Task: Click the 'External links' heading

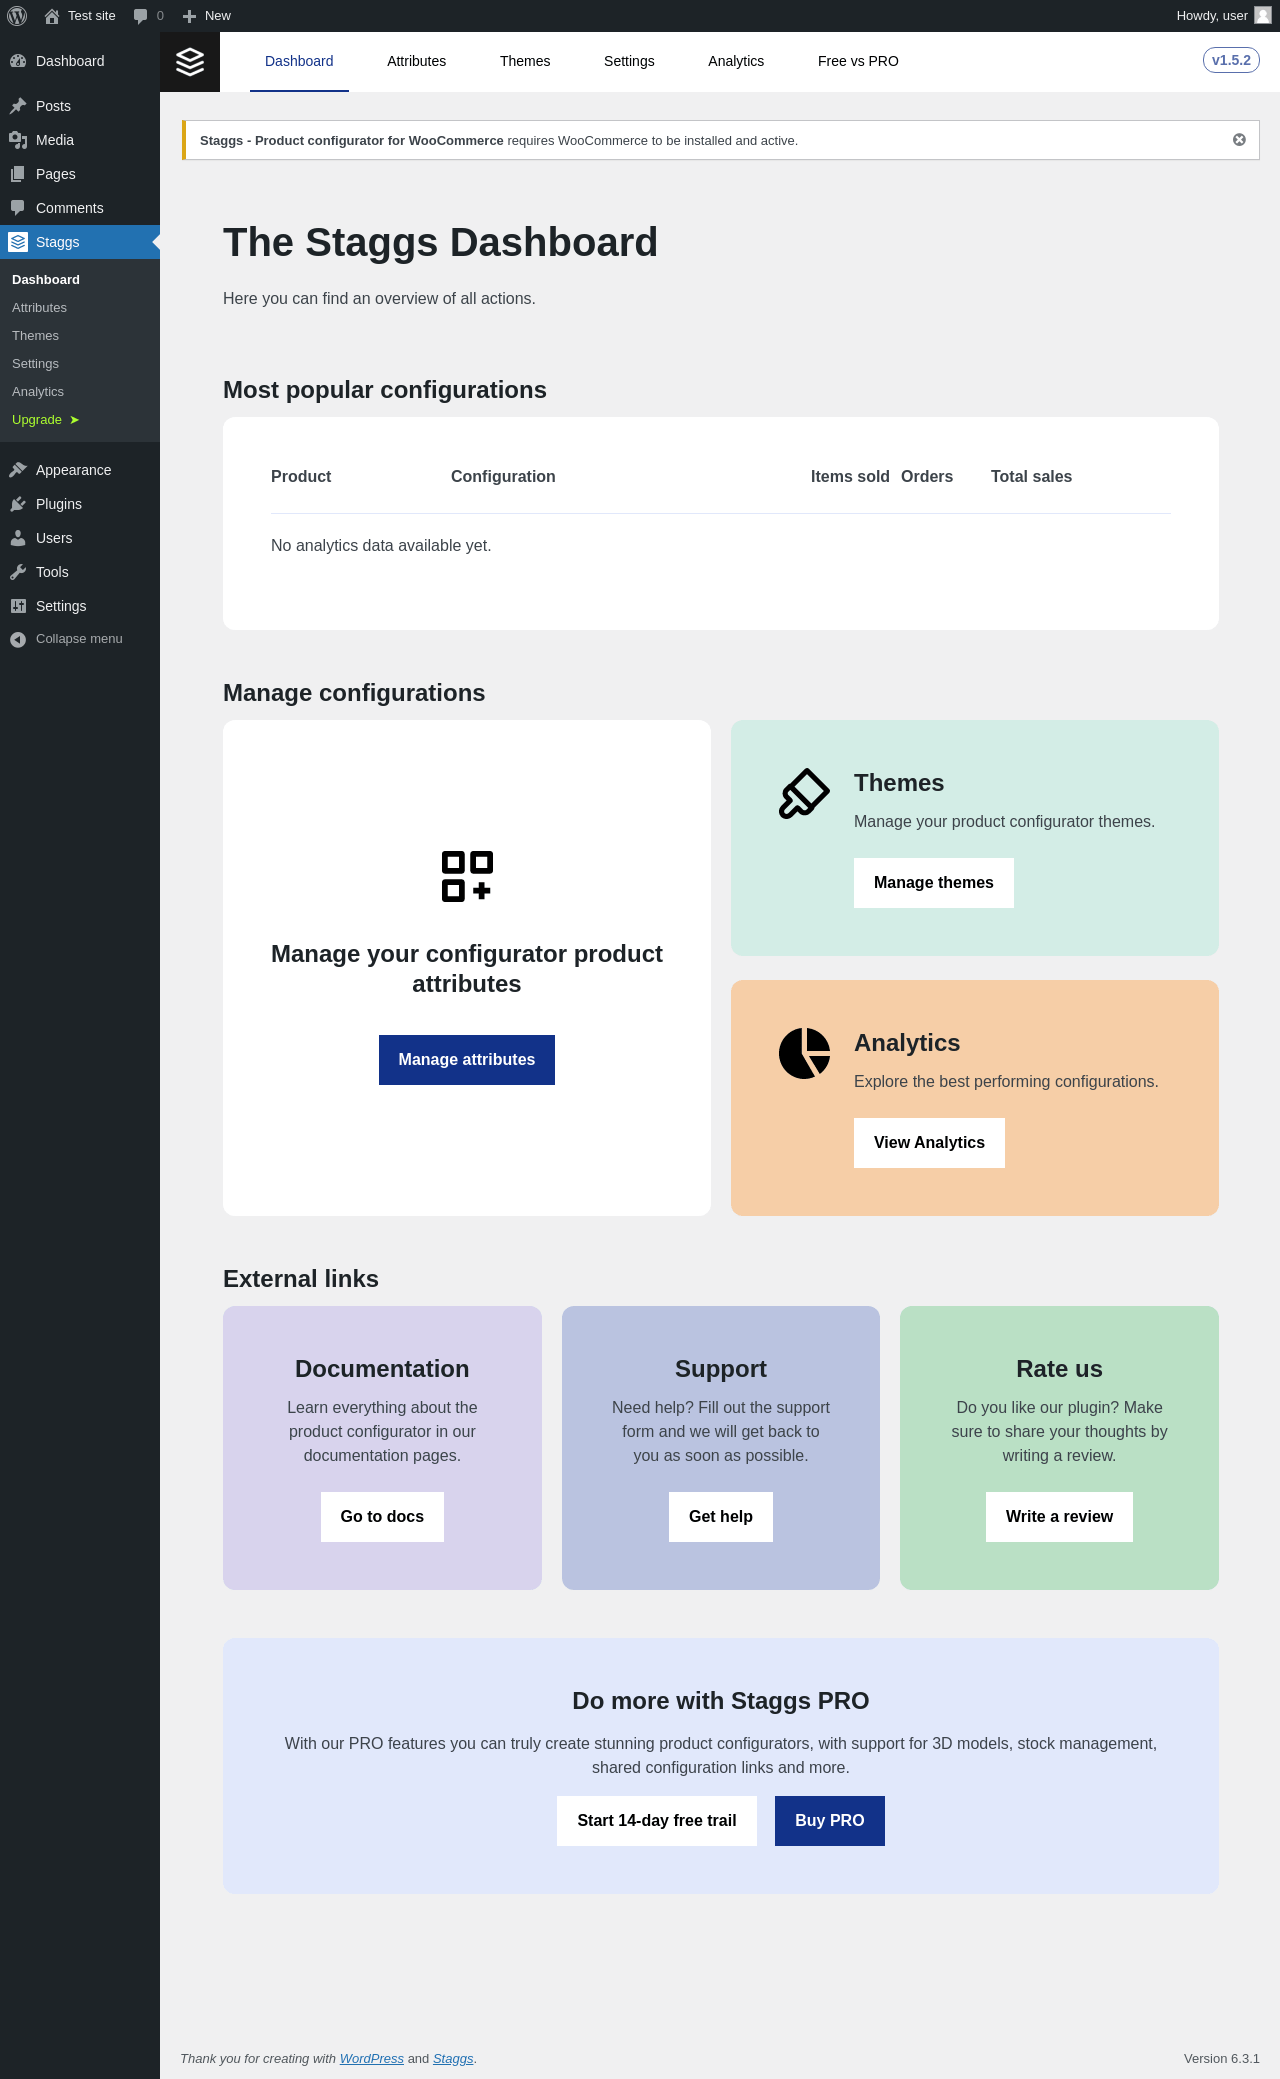Action: (x=301, y=1279)
